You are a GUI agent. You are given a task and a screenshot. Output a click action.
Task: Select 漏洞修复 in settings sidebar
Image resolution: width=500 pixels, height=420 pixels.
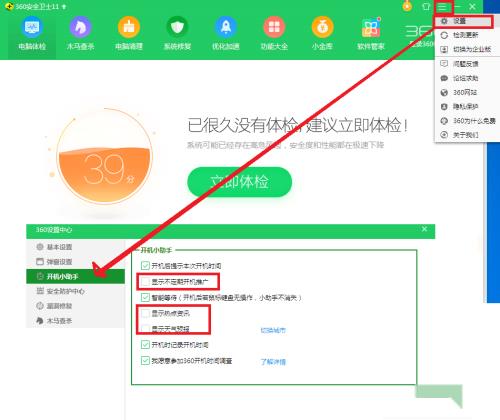[76, 306]
